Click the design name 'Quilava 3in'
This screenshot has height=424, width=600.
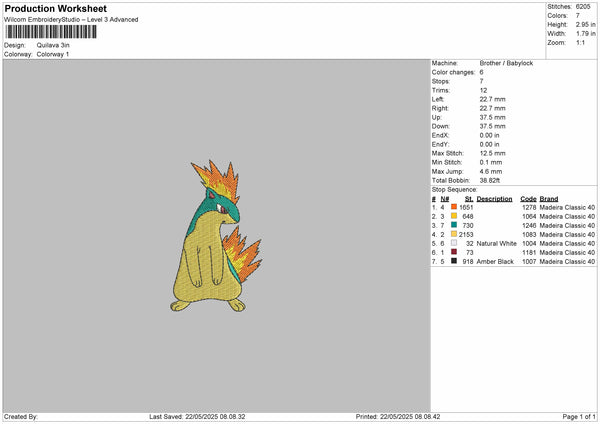53,45
